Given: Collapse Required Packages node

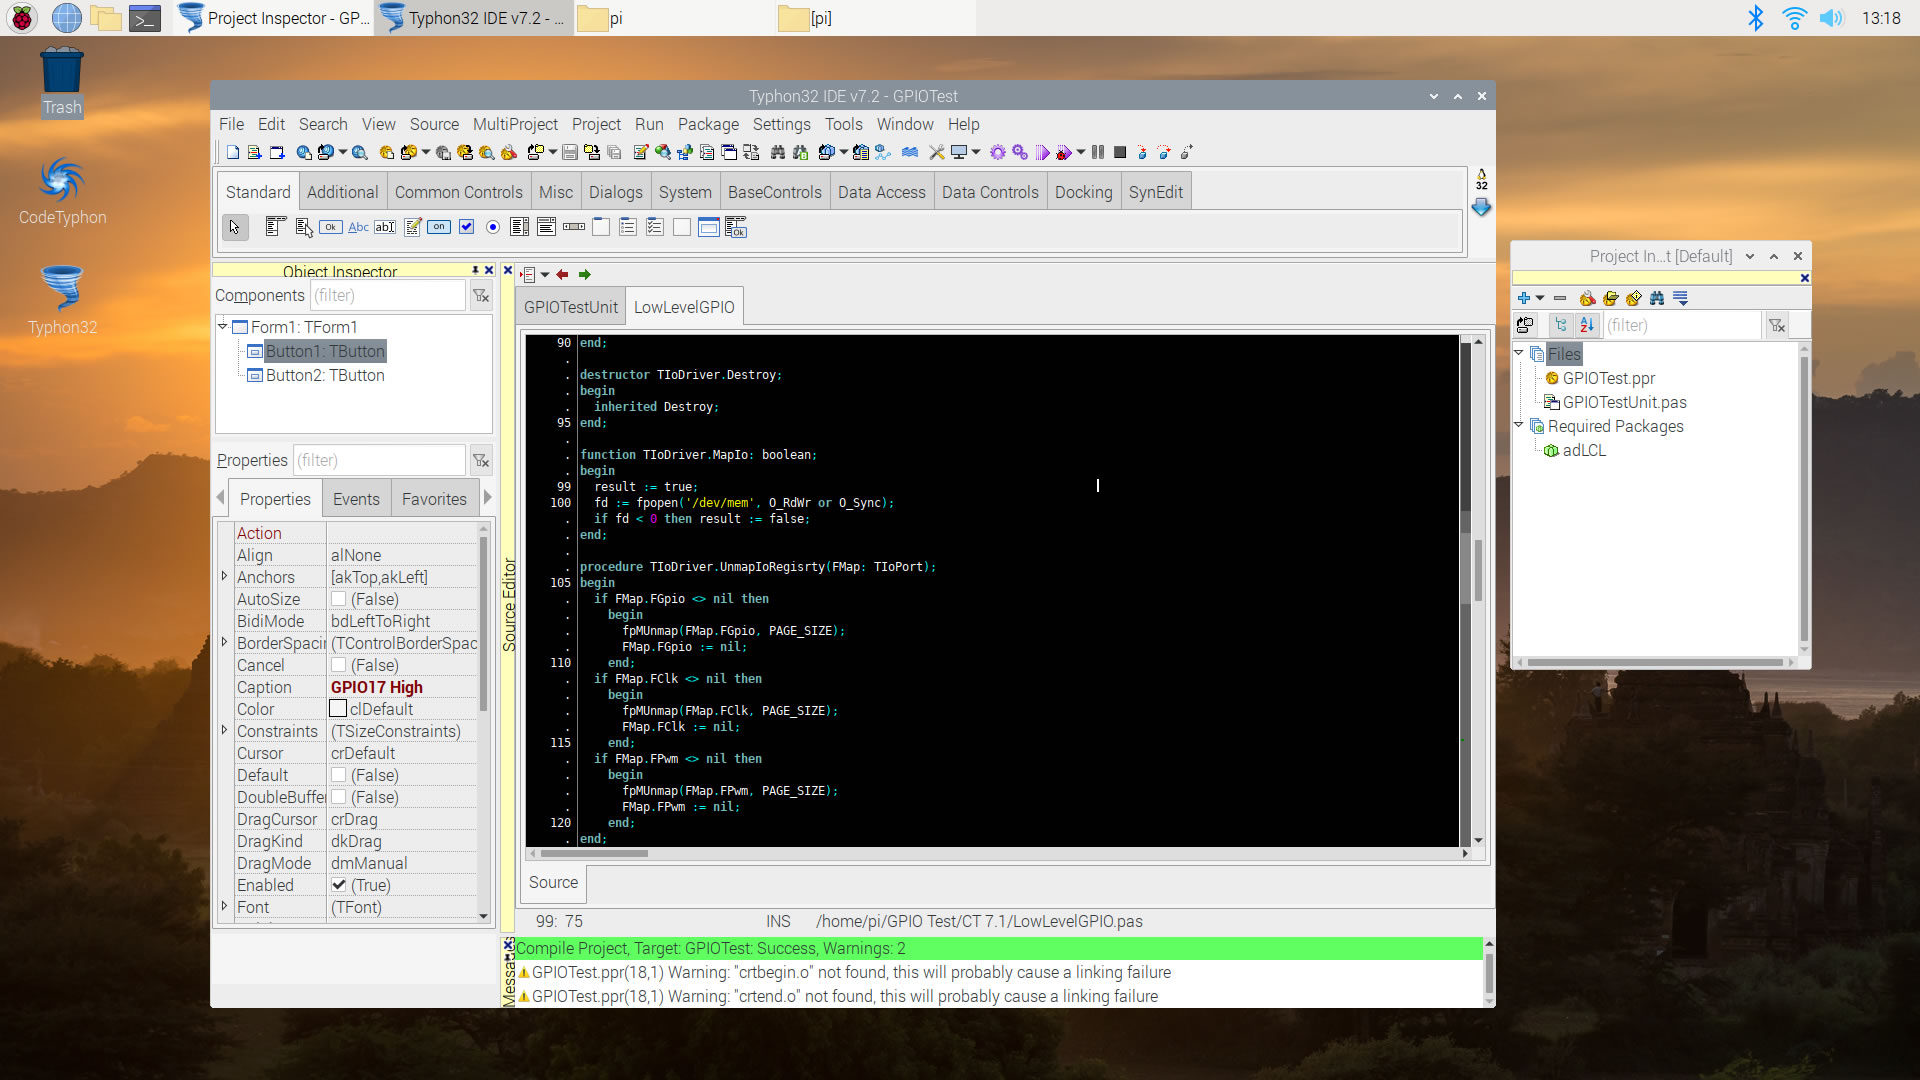Looking at the screenshot, I should click(1519, 425).
